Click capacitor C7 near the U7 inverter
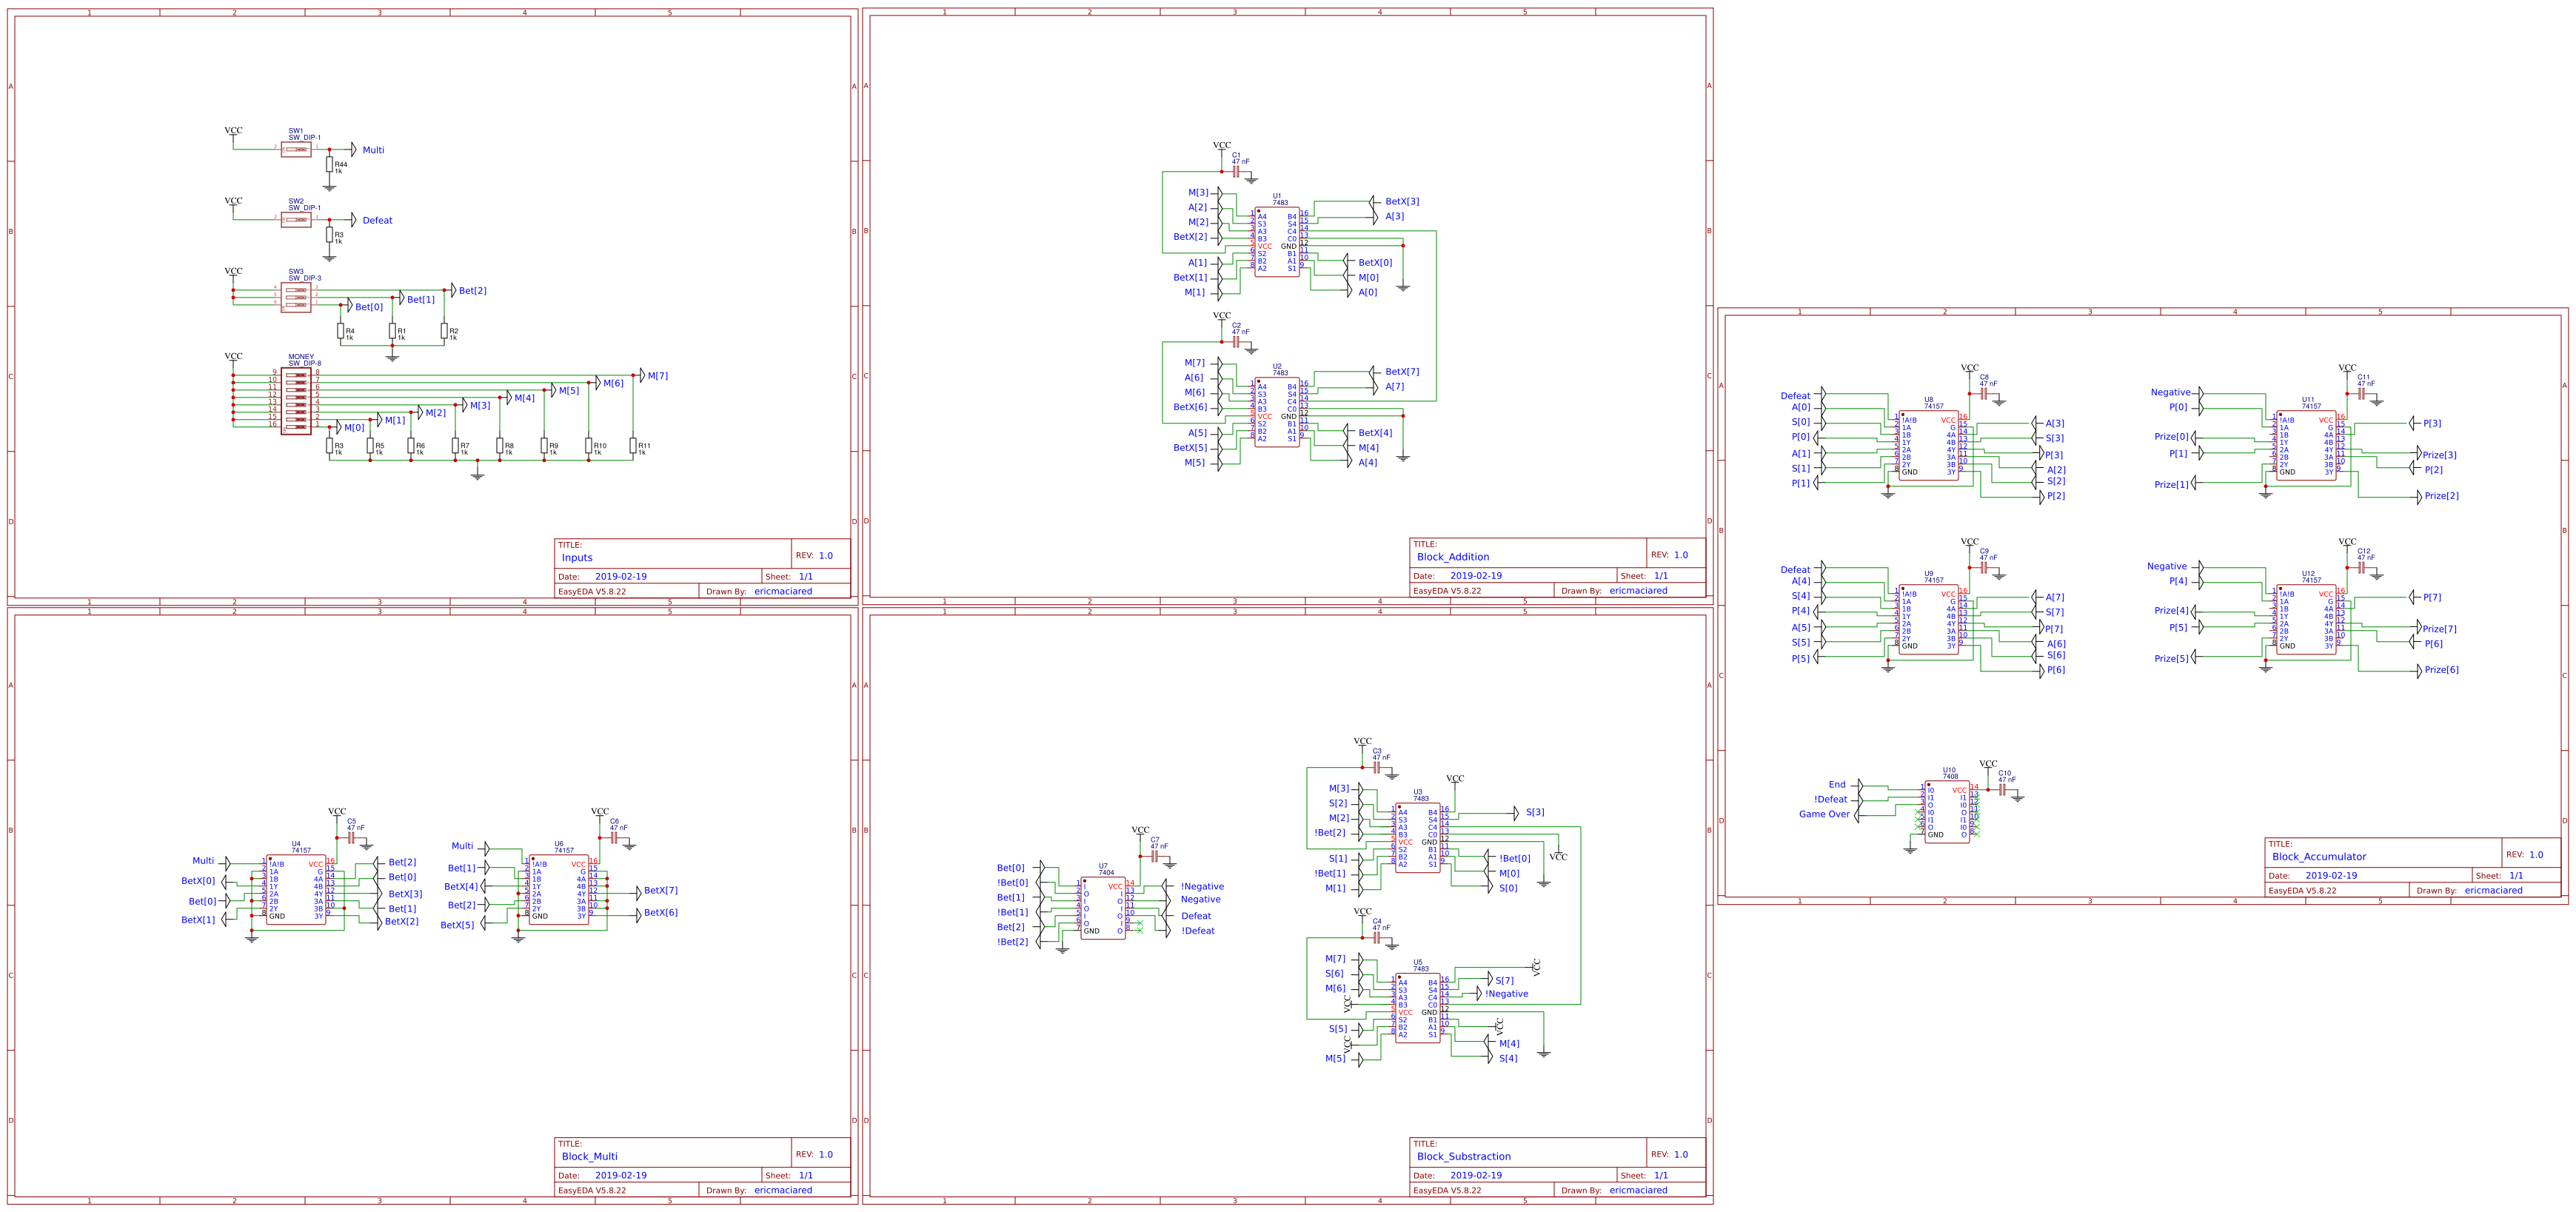 pos(1156,857)
